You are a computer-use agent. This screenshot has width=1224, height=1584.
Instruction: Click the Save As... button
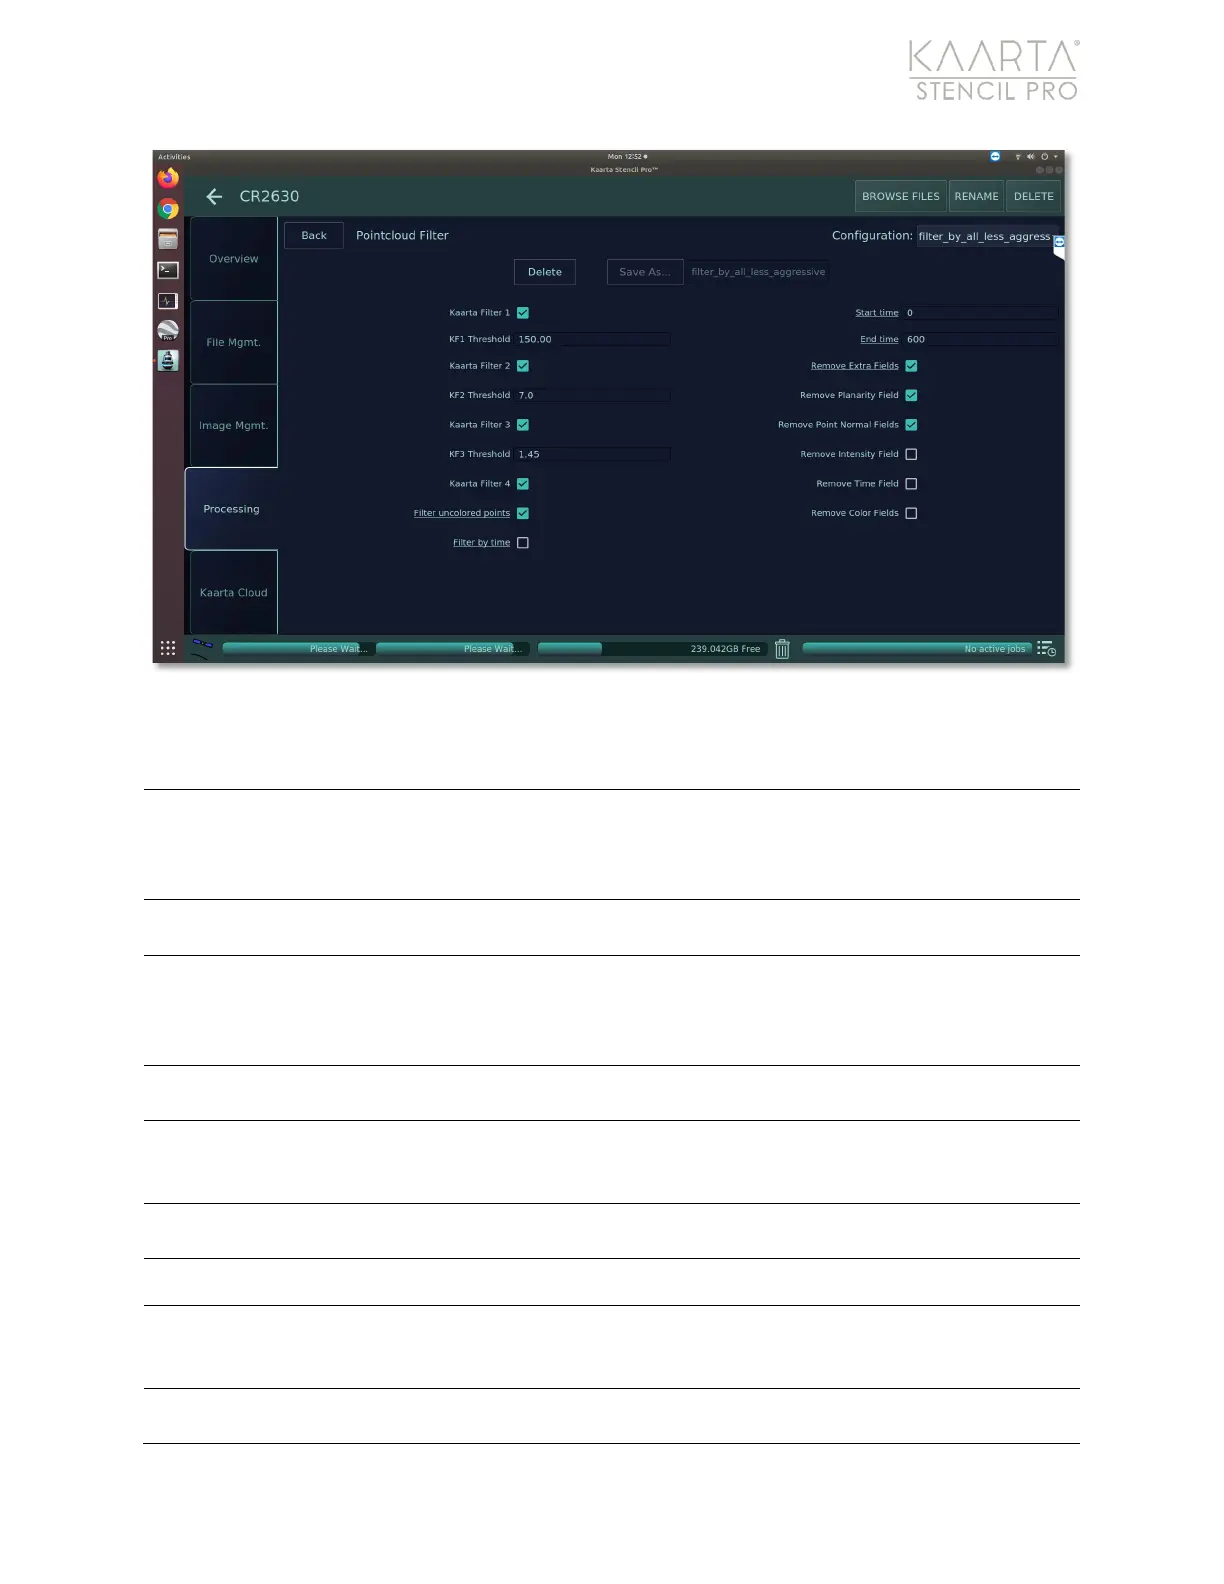pos(645,272)
